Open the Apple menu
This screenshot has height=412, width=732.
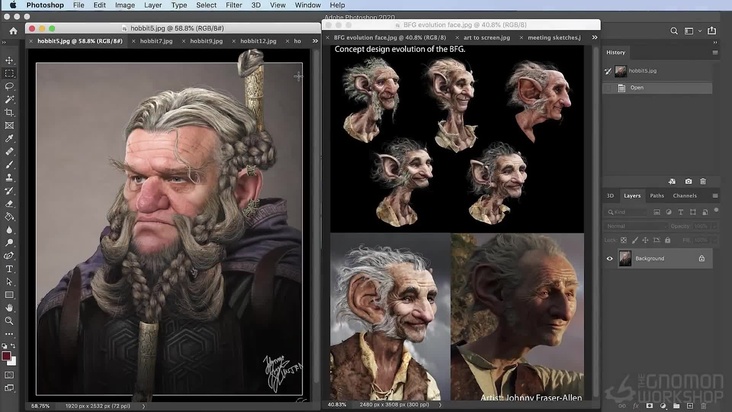coord(13,5)
